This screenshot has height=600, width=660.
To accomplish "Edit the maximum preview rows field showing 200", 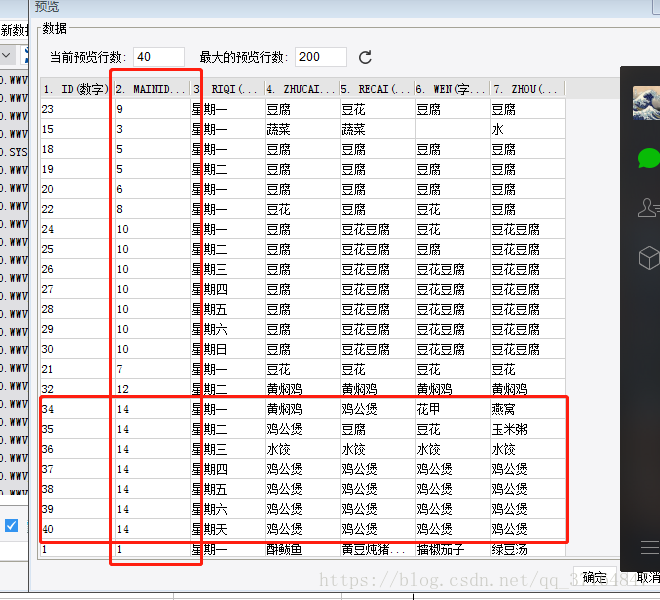I will [x=321, y=57].
